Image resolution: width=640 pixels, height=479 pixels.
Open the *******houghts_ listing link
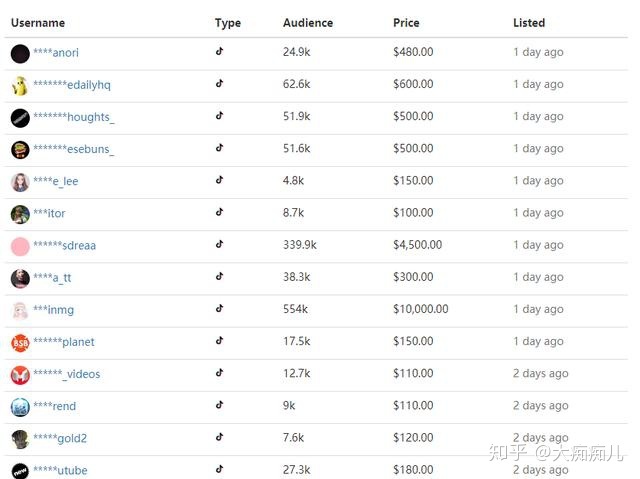tap(74, 117)
